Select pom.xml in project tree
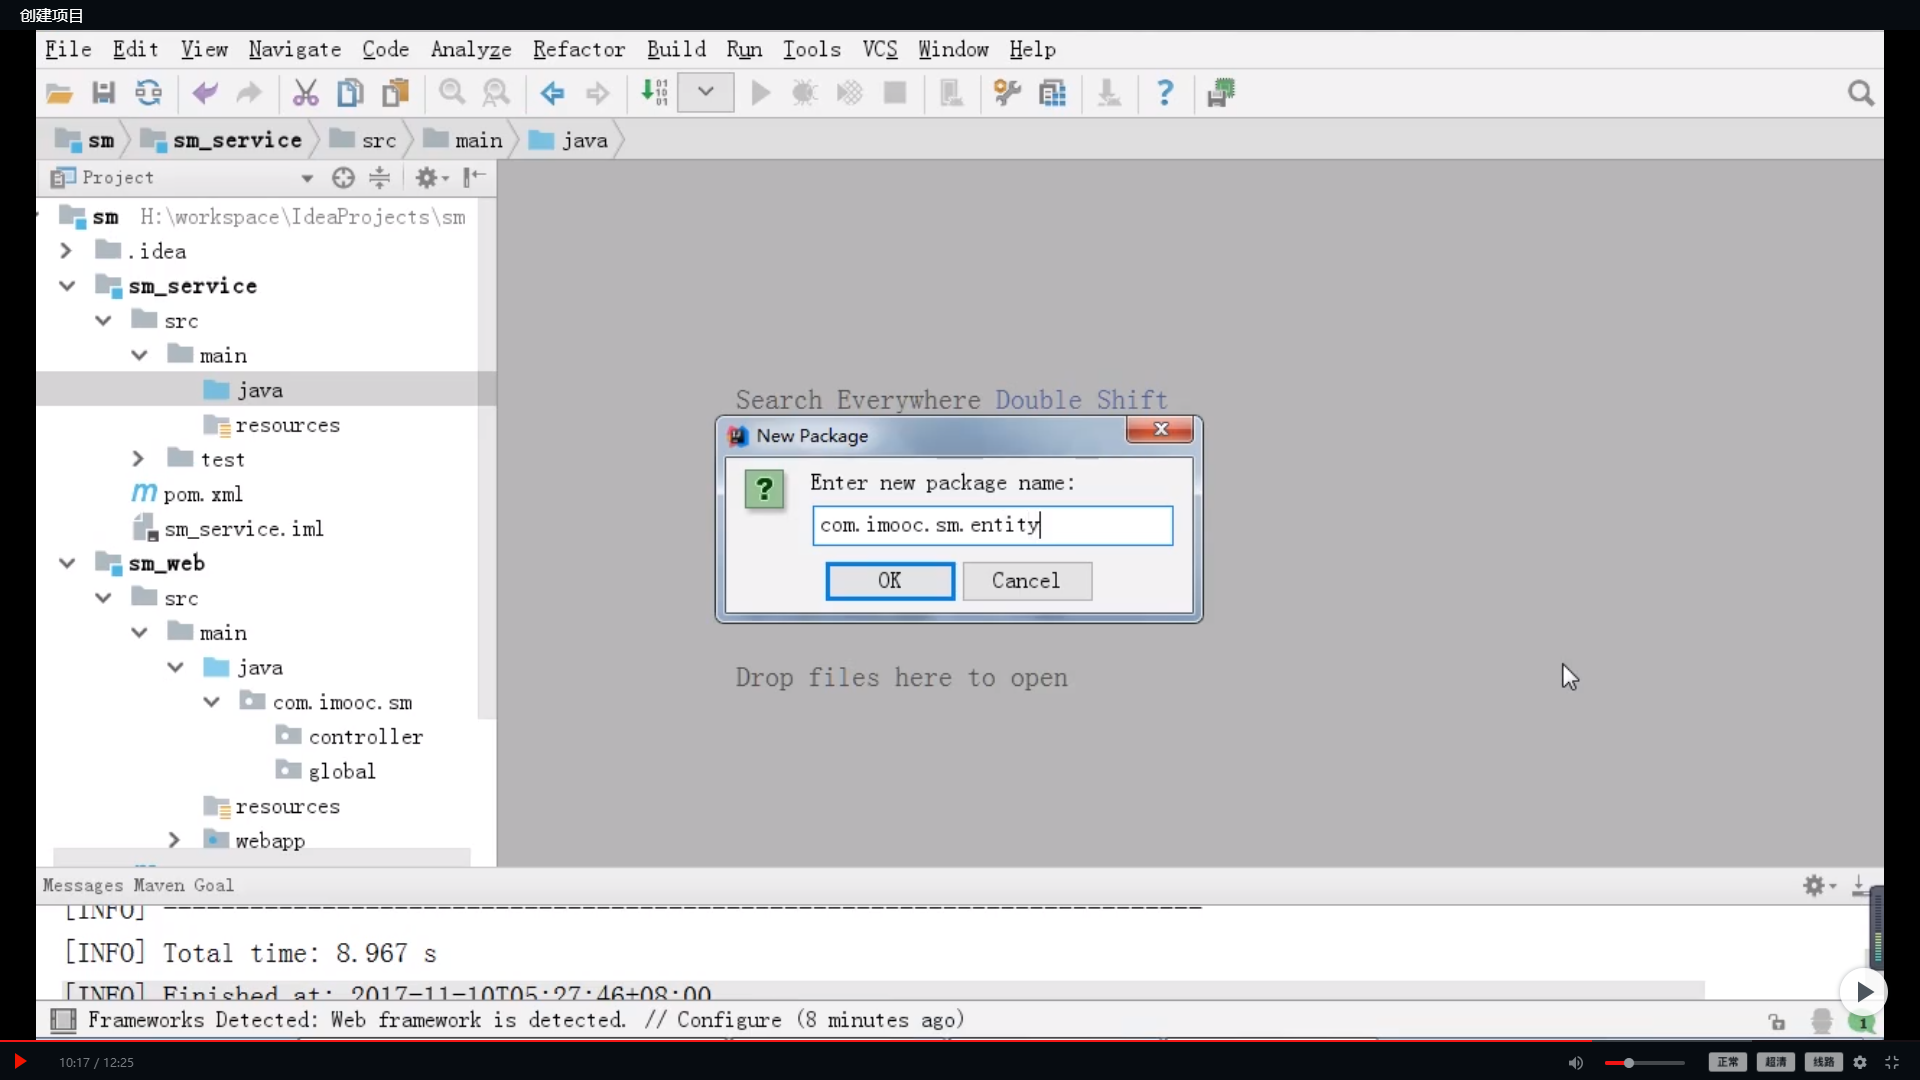Screen dimensions: 1920x1080 tap(187, 494)
